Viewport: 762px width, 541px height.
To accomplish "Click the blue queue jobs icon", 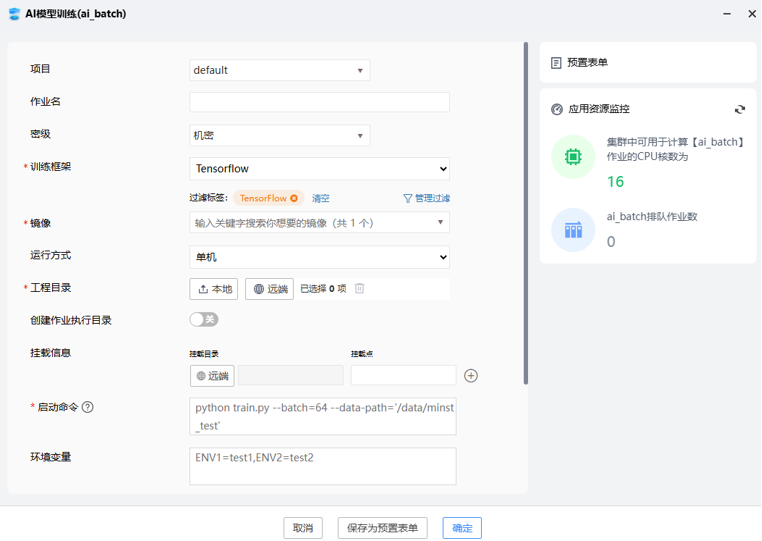I will tap(573, 230).
